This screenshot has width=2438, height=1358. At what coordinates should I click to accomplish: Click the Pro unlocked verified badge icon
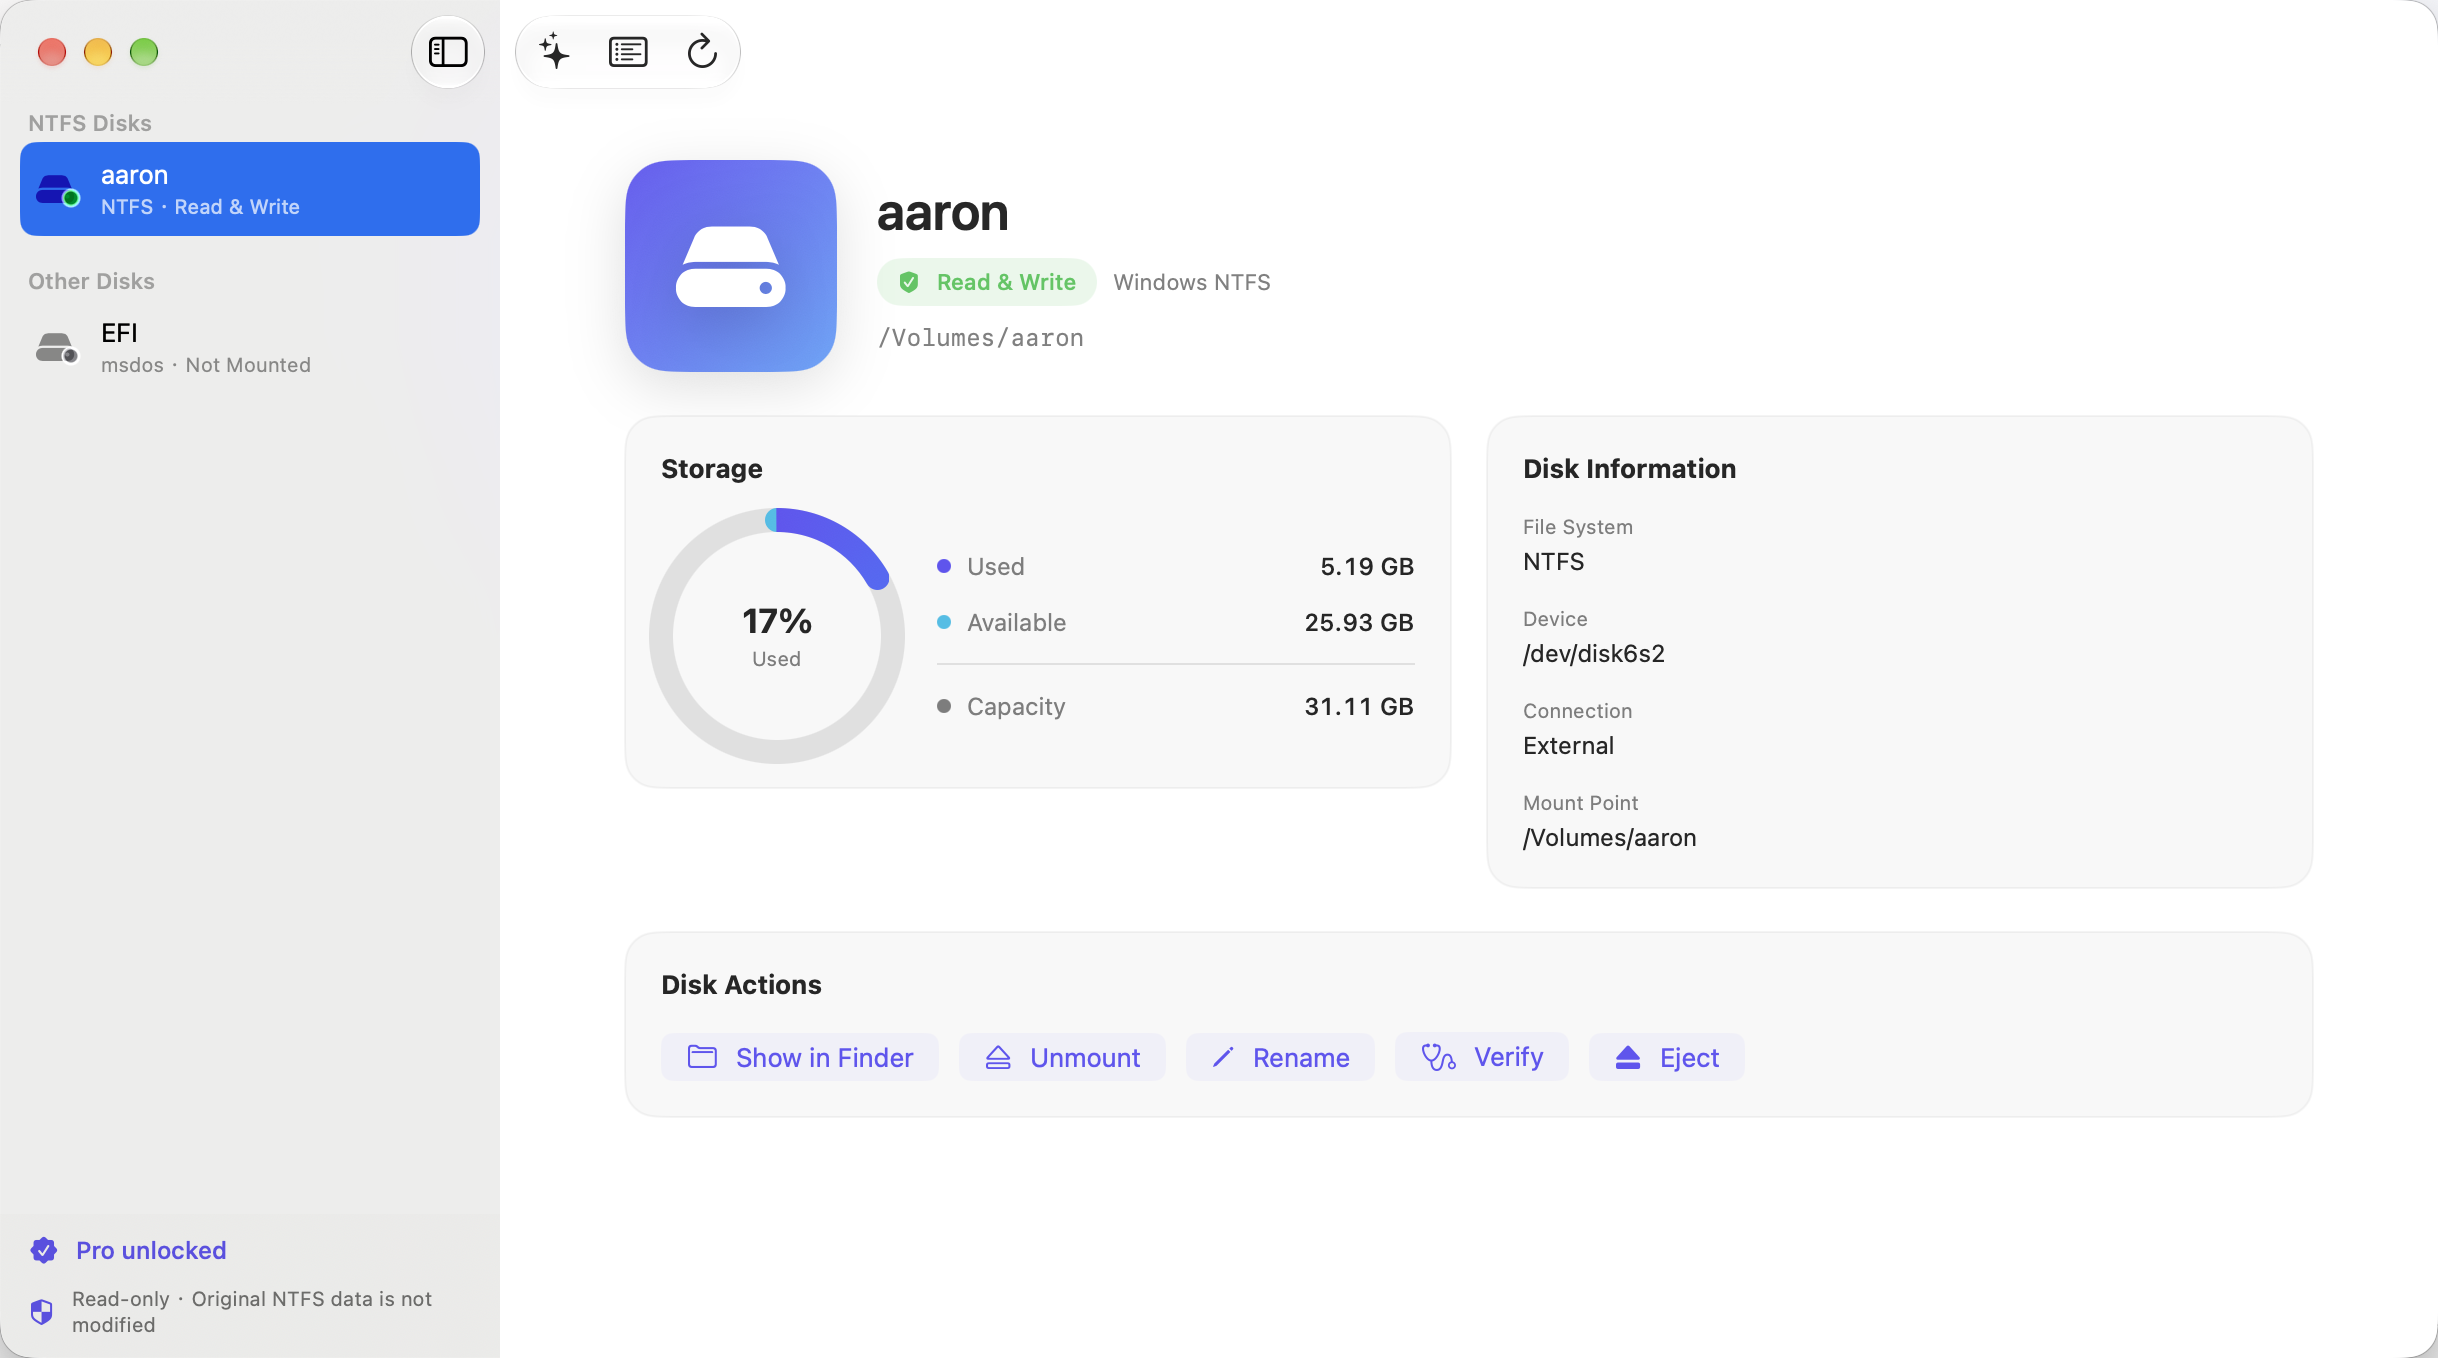tap(44, 1250)
